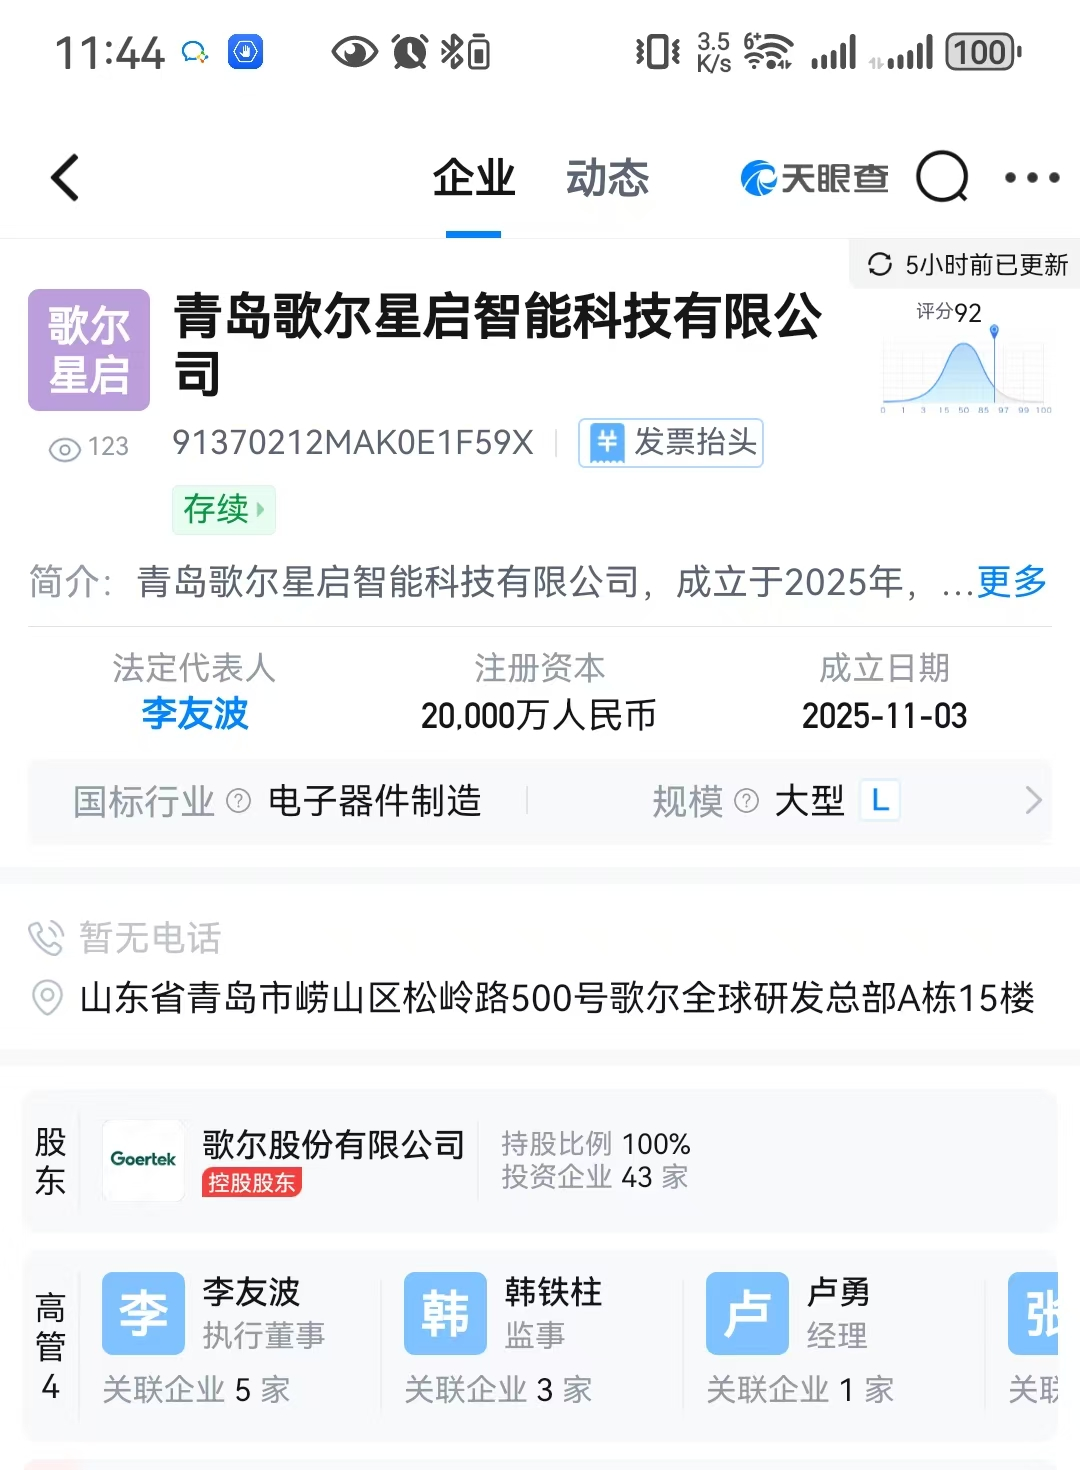Open industry details via the right chevron
This screenshot has height=1470, width=1080.
pos(1035,800)
